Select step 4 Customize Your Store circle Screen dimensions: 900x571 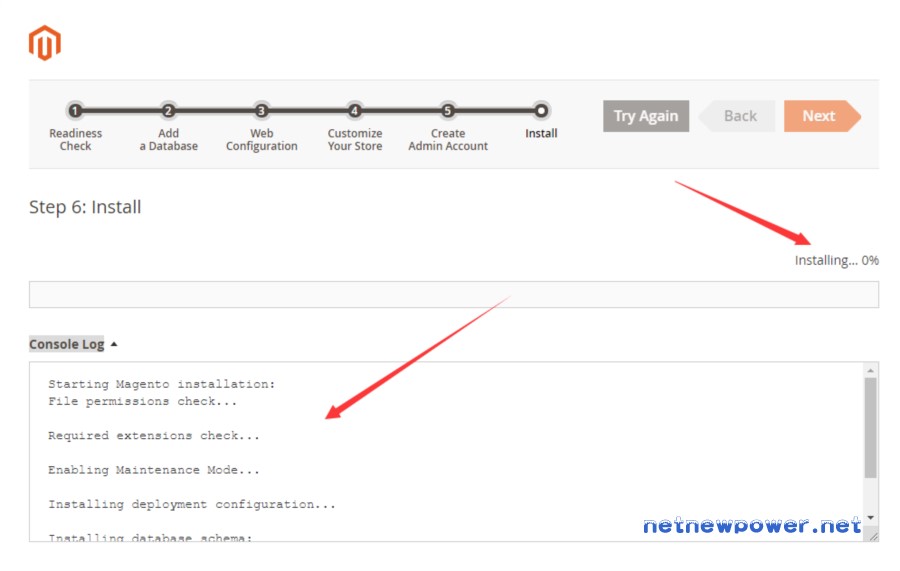[355, 110]
